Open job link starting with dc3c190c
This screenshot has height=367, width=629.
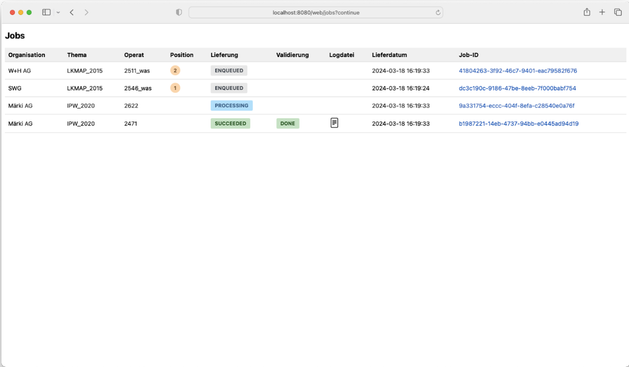517,88
